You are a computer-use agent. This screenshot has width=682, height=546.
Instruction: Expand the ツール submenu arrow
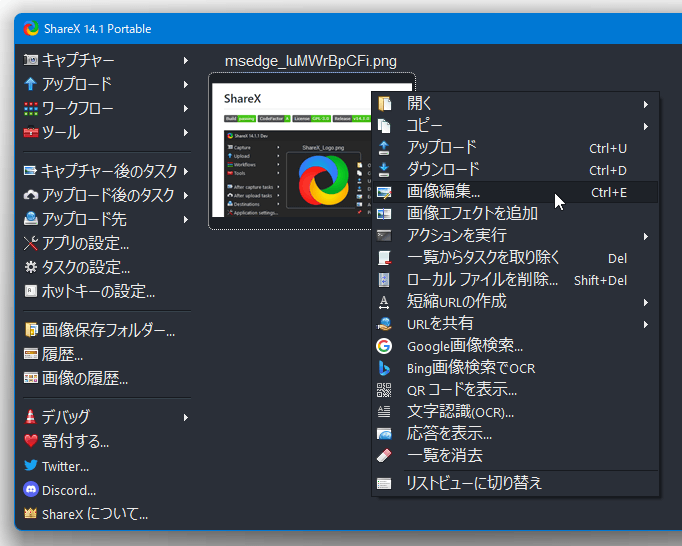pyautogui.click(x=186, y=133)
